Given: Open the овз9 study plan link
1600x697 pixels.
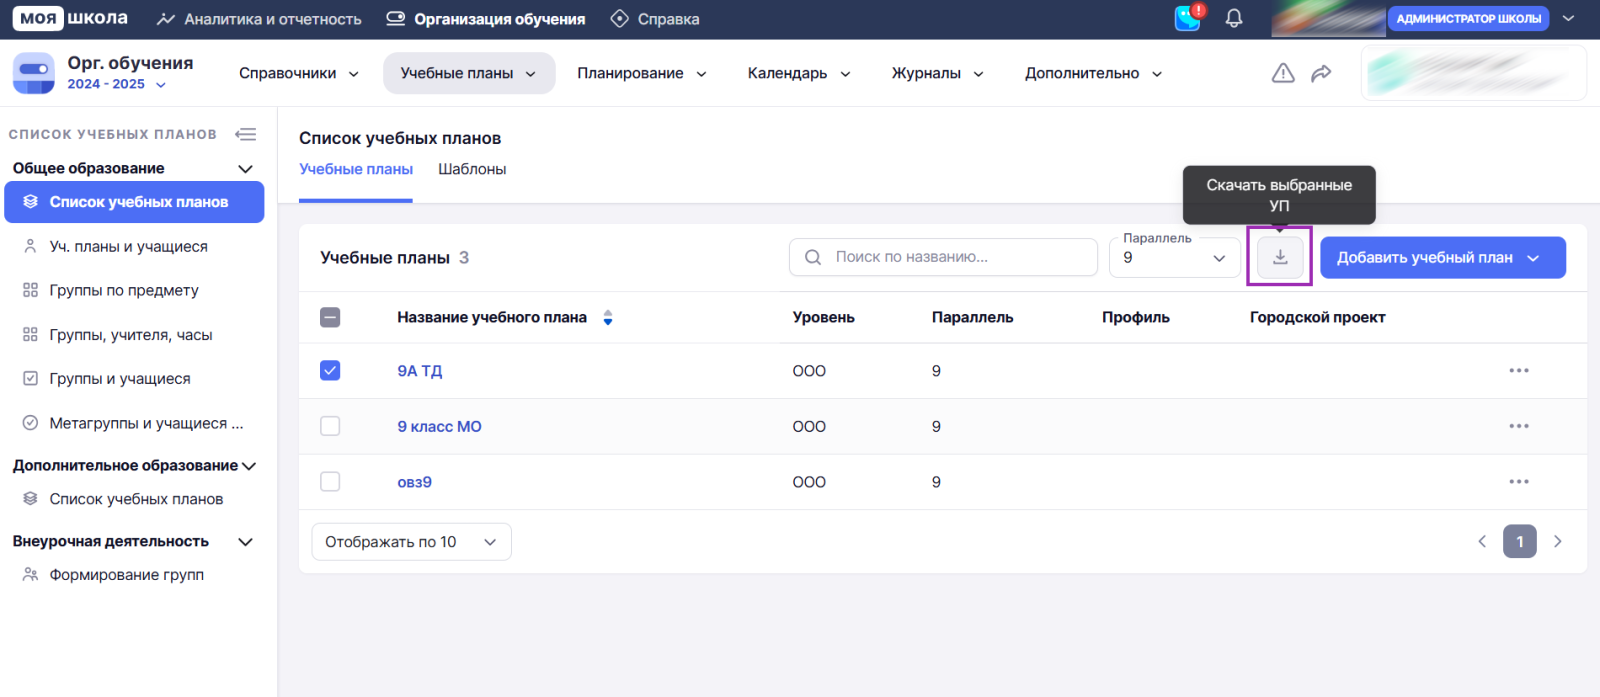Looking at the screenshot, I should click(x=414, y=482).
